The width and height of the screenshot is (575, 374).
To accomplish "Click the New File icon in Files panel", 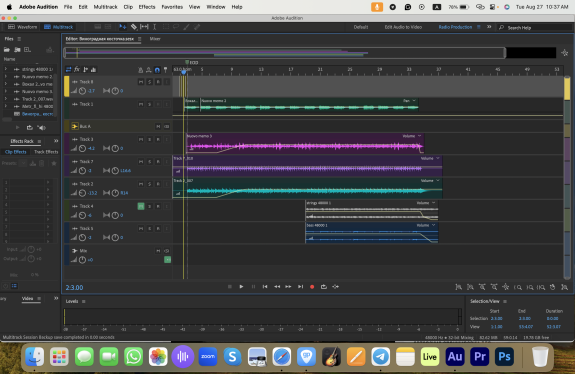I will 27,50.
